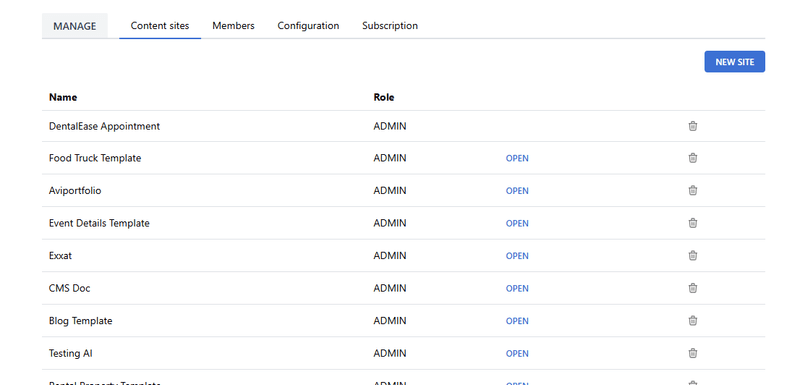Delete the Testing AI site
Viewport: 800px width, 385px height.
pos(692,353)
